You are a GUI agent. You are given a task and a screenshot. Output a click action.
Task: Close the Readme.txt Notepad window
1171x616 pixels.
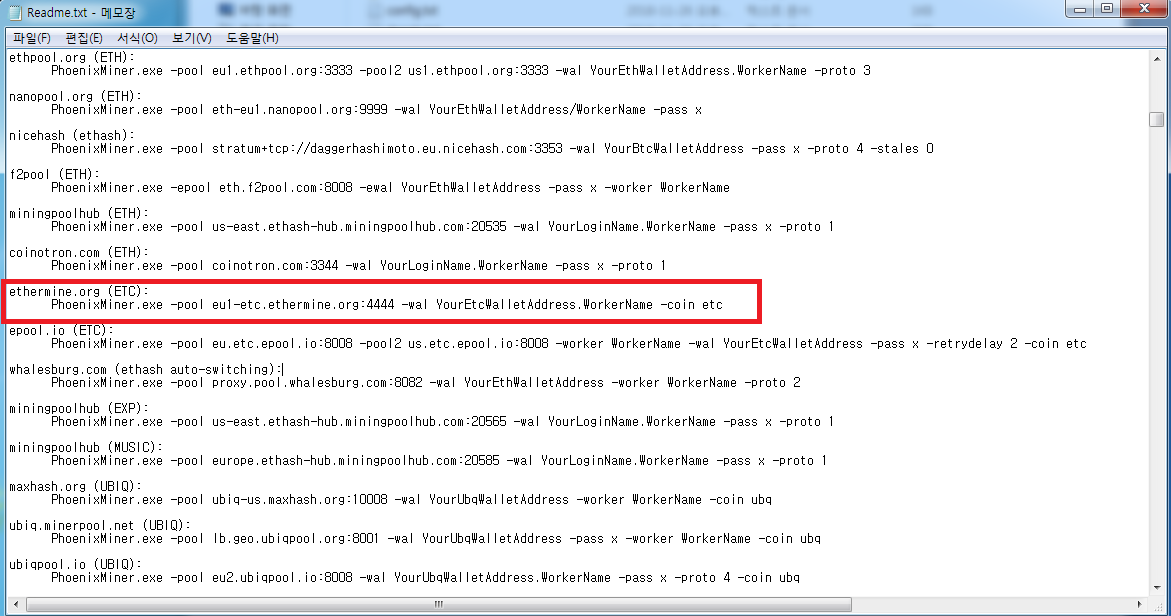tap(1144, 9)
